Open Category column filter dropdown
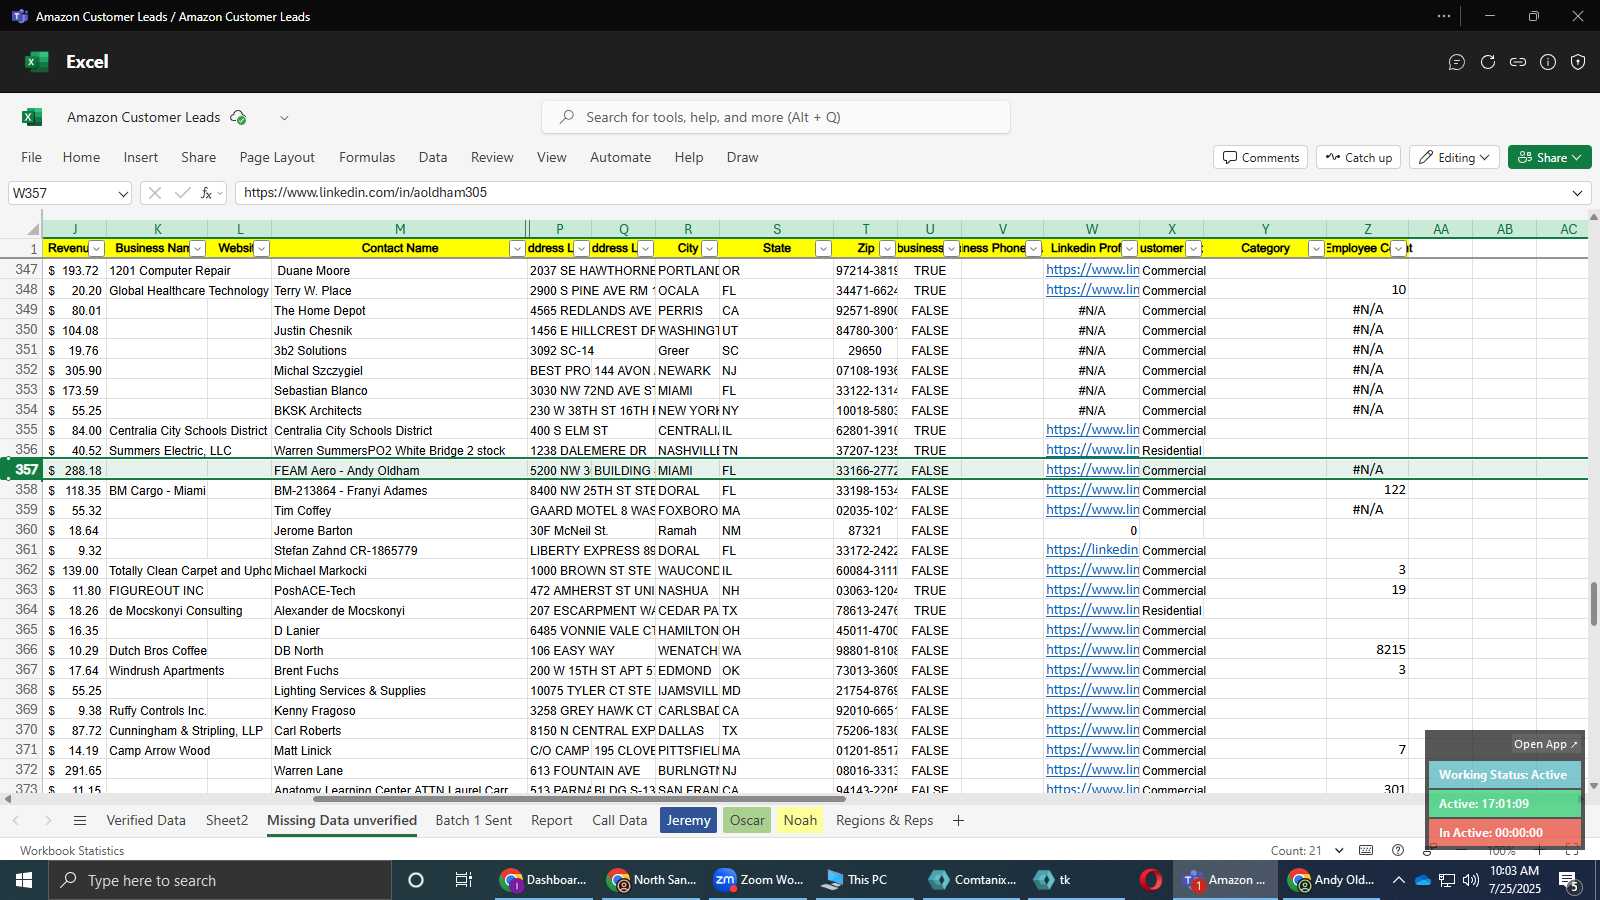The height and width of the screenshot is (900, 1600). [1316, 249]
